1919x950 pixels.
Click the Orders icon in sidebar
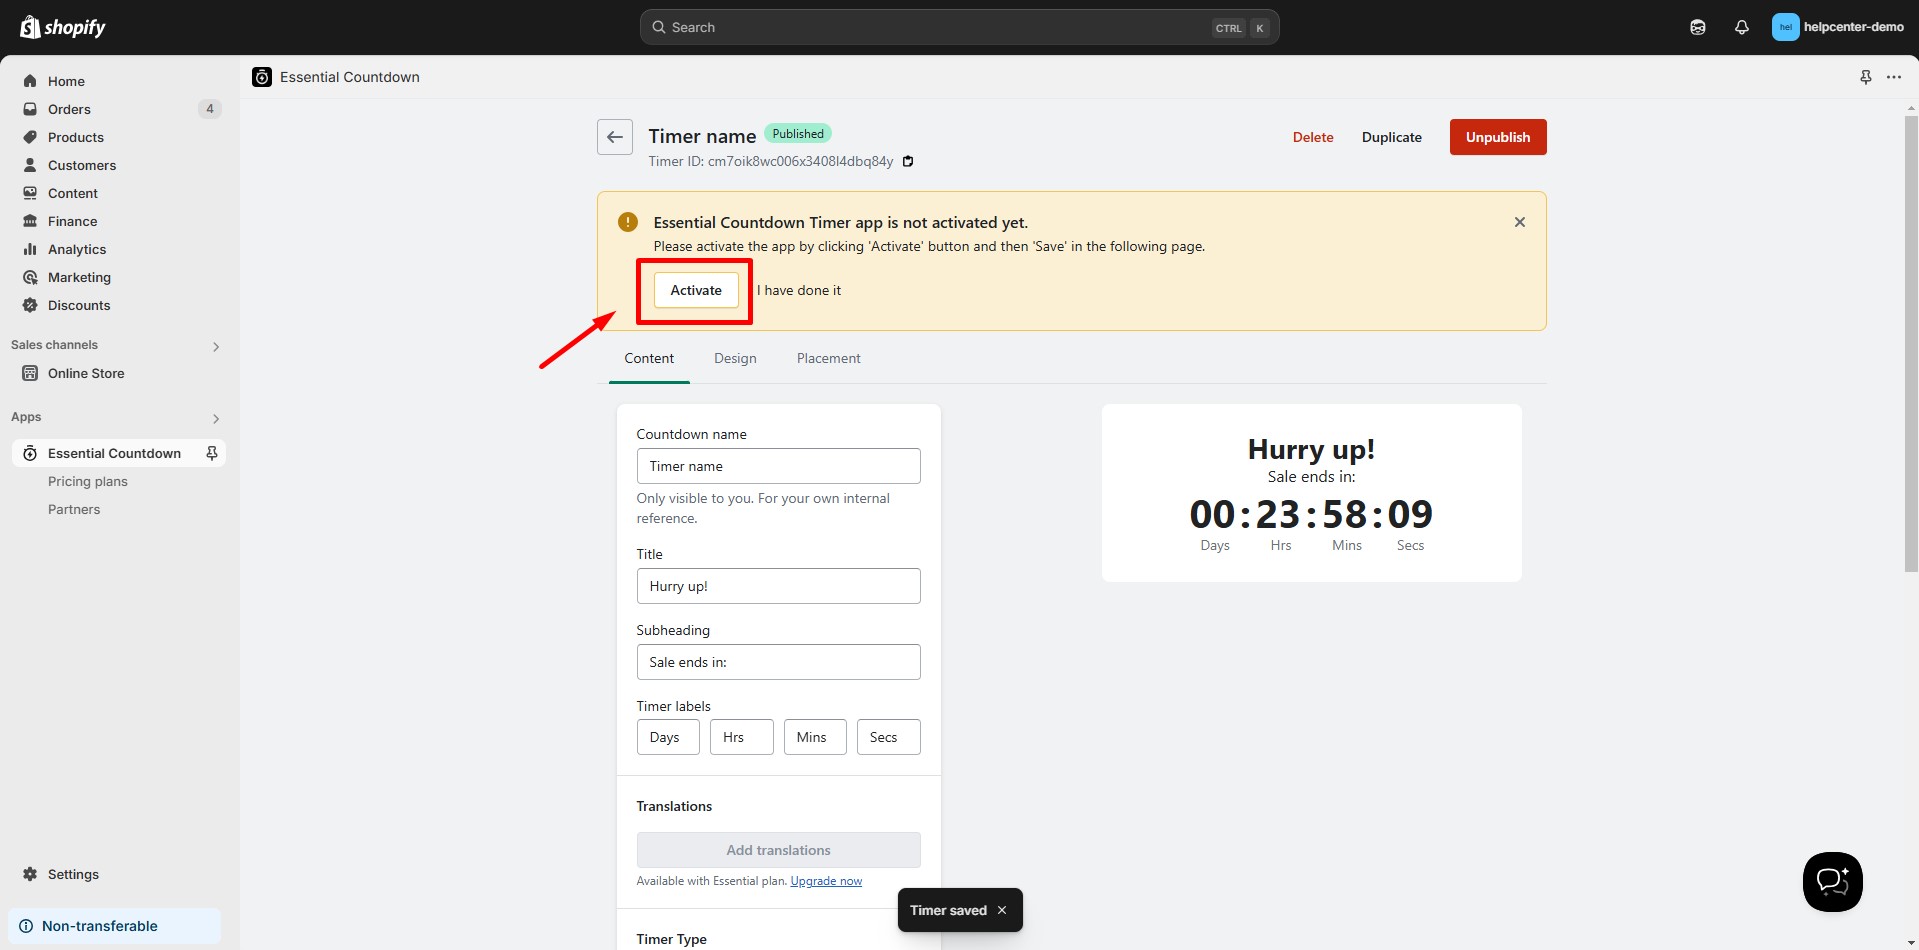30,109
